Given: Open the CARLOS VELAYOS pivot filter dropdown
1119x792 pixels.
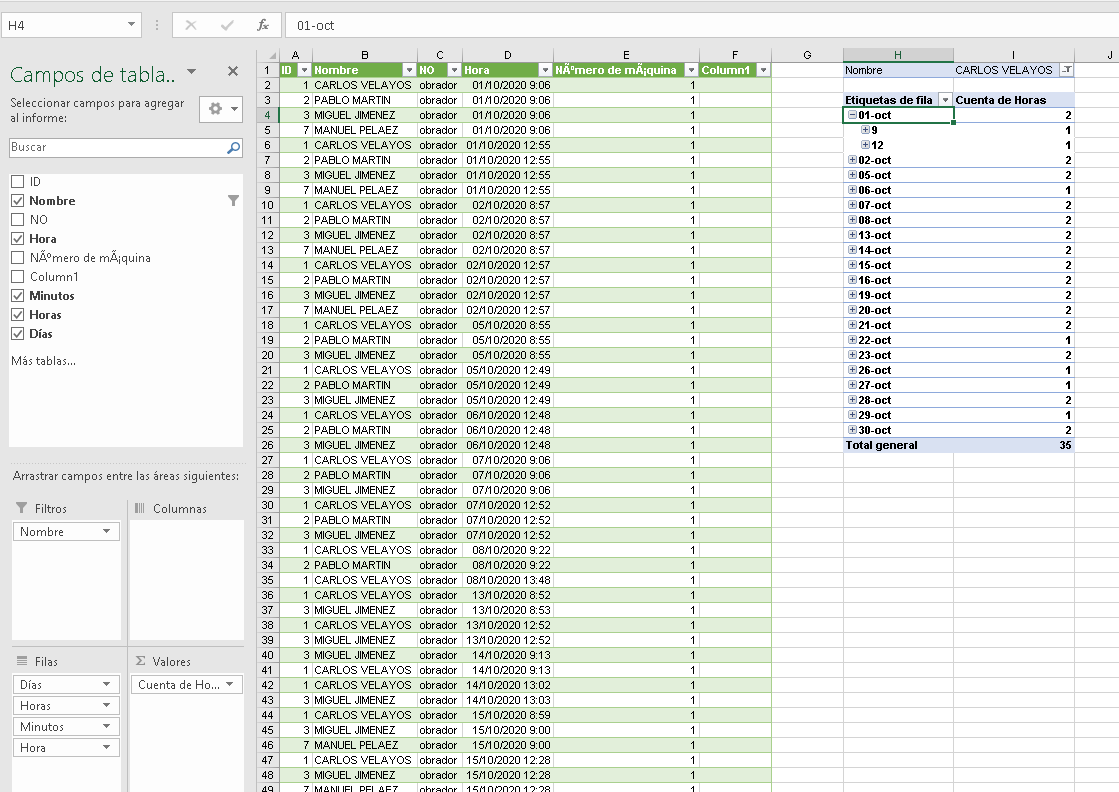Looking at the screenshot, I should (1066, 70).
